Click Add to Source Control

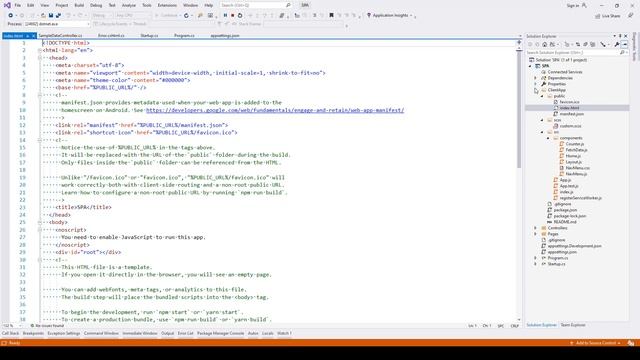click(x=596, y=343)
